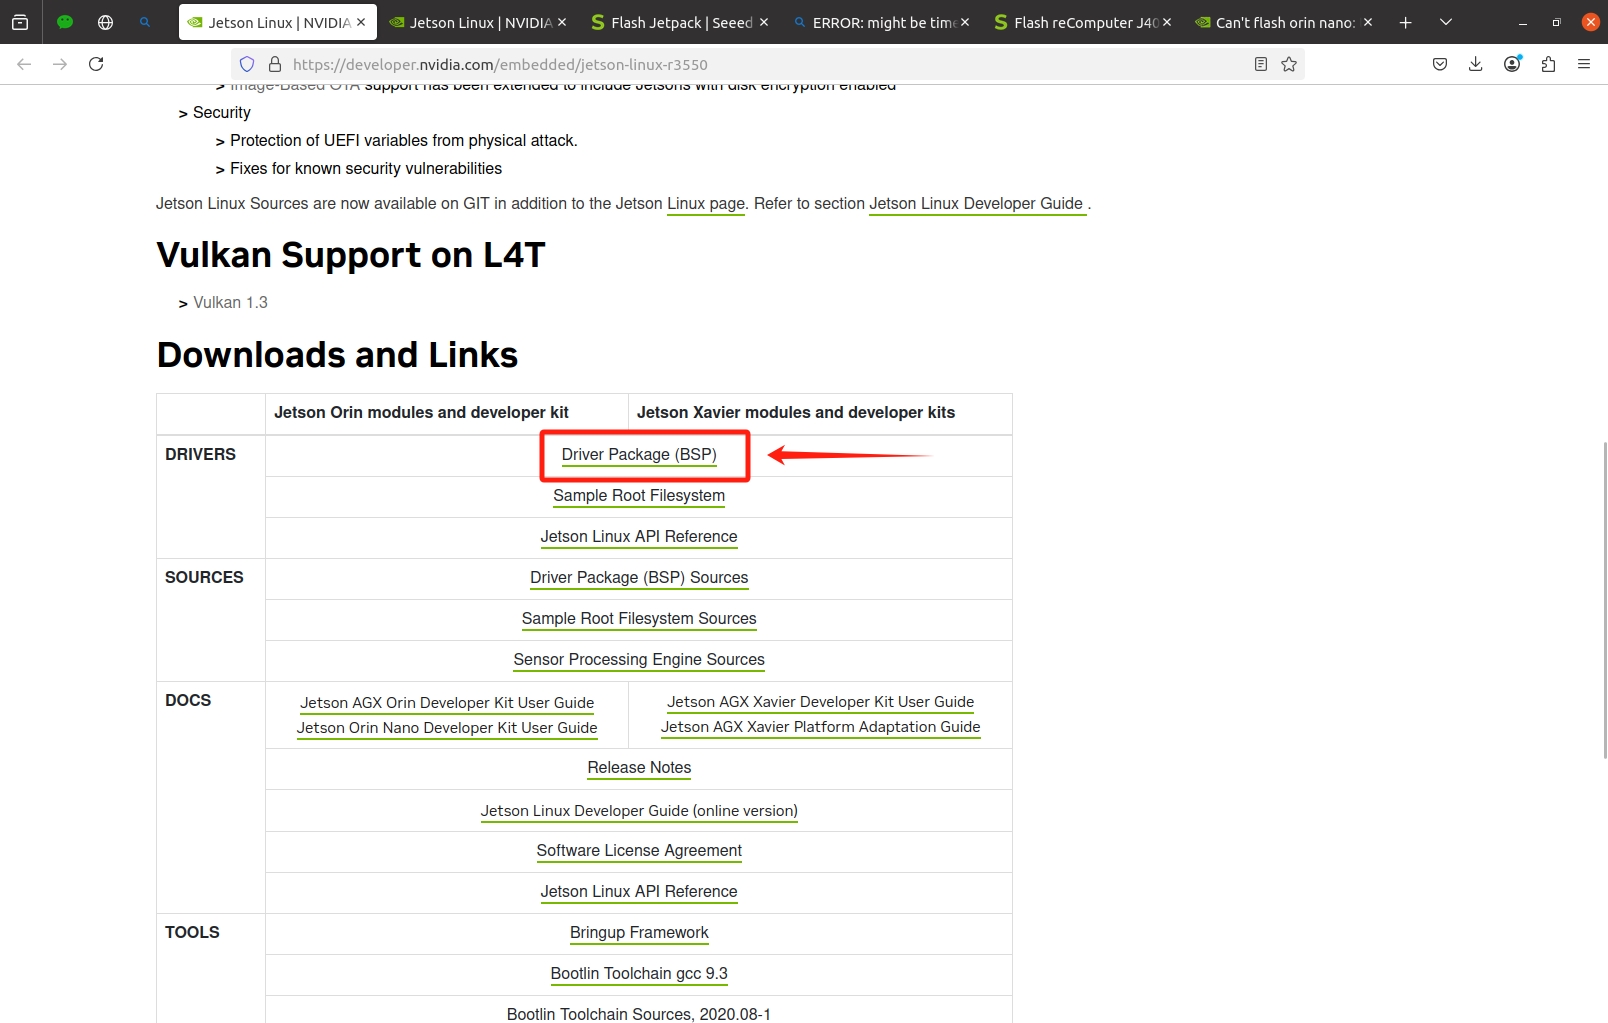Close the Can't flash orin nano tab
The image size is (1608, 1023).
[1368, 22]
